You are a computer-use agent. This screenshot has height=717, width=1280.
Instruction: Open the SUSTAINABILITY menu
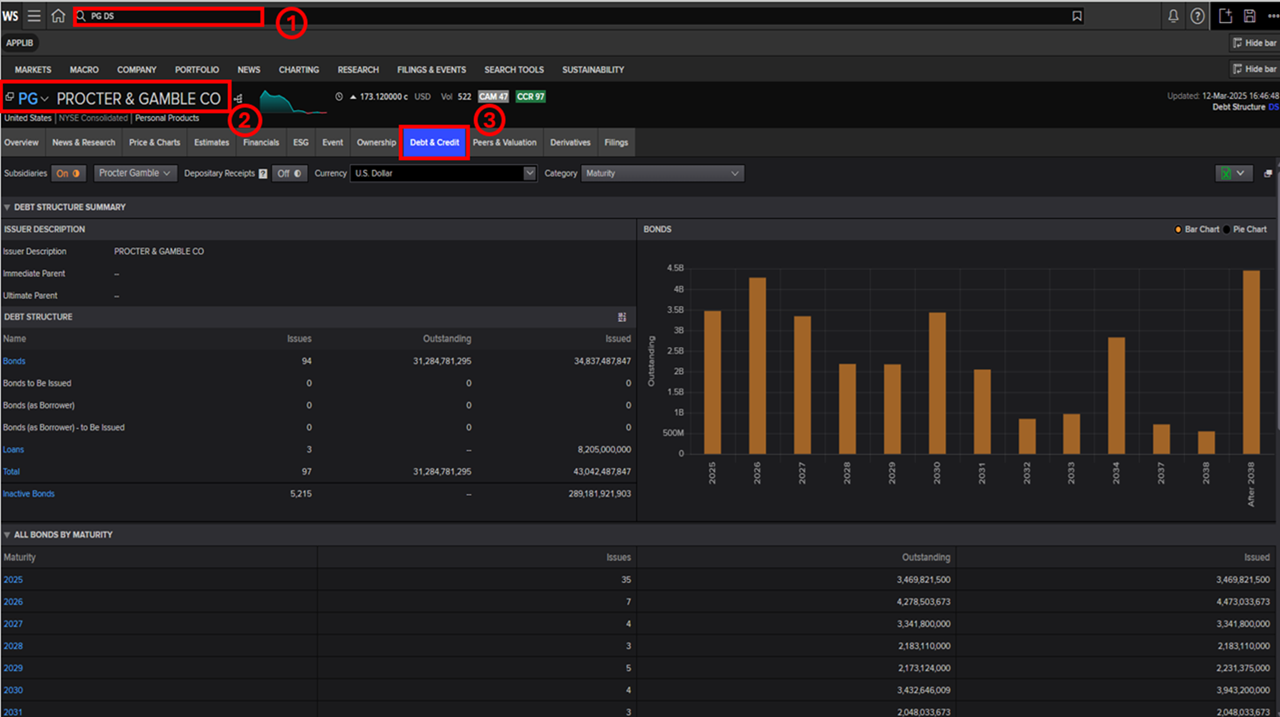593,70
